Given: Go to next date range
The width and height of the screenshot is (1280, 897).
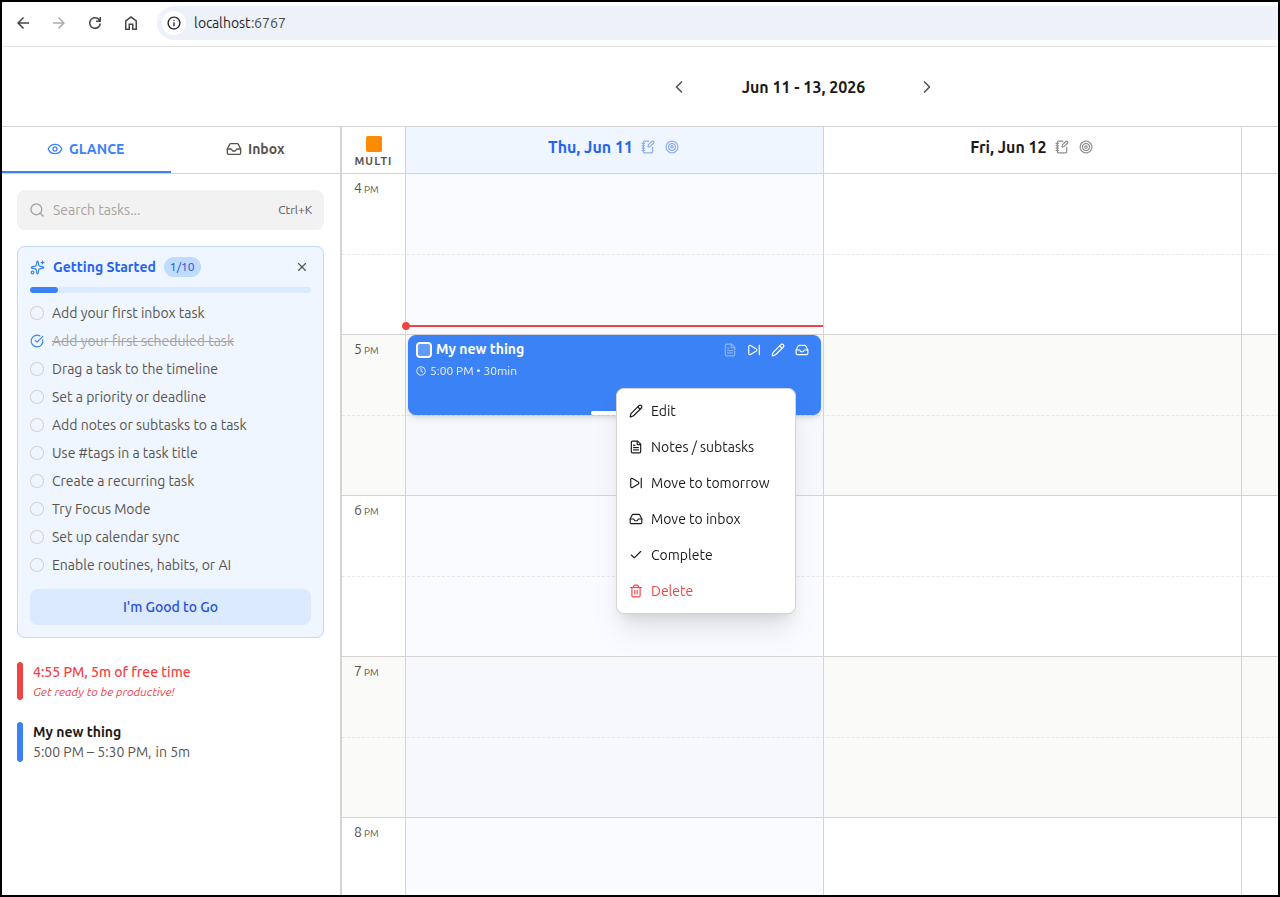Looking at the screenshot, I should click(926, 87).
